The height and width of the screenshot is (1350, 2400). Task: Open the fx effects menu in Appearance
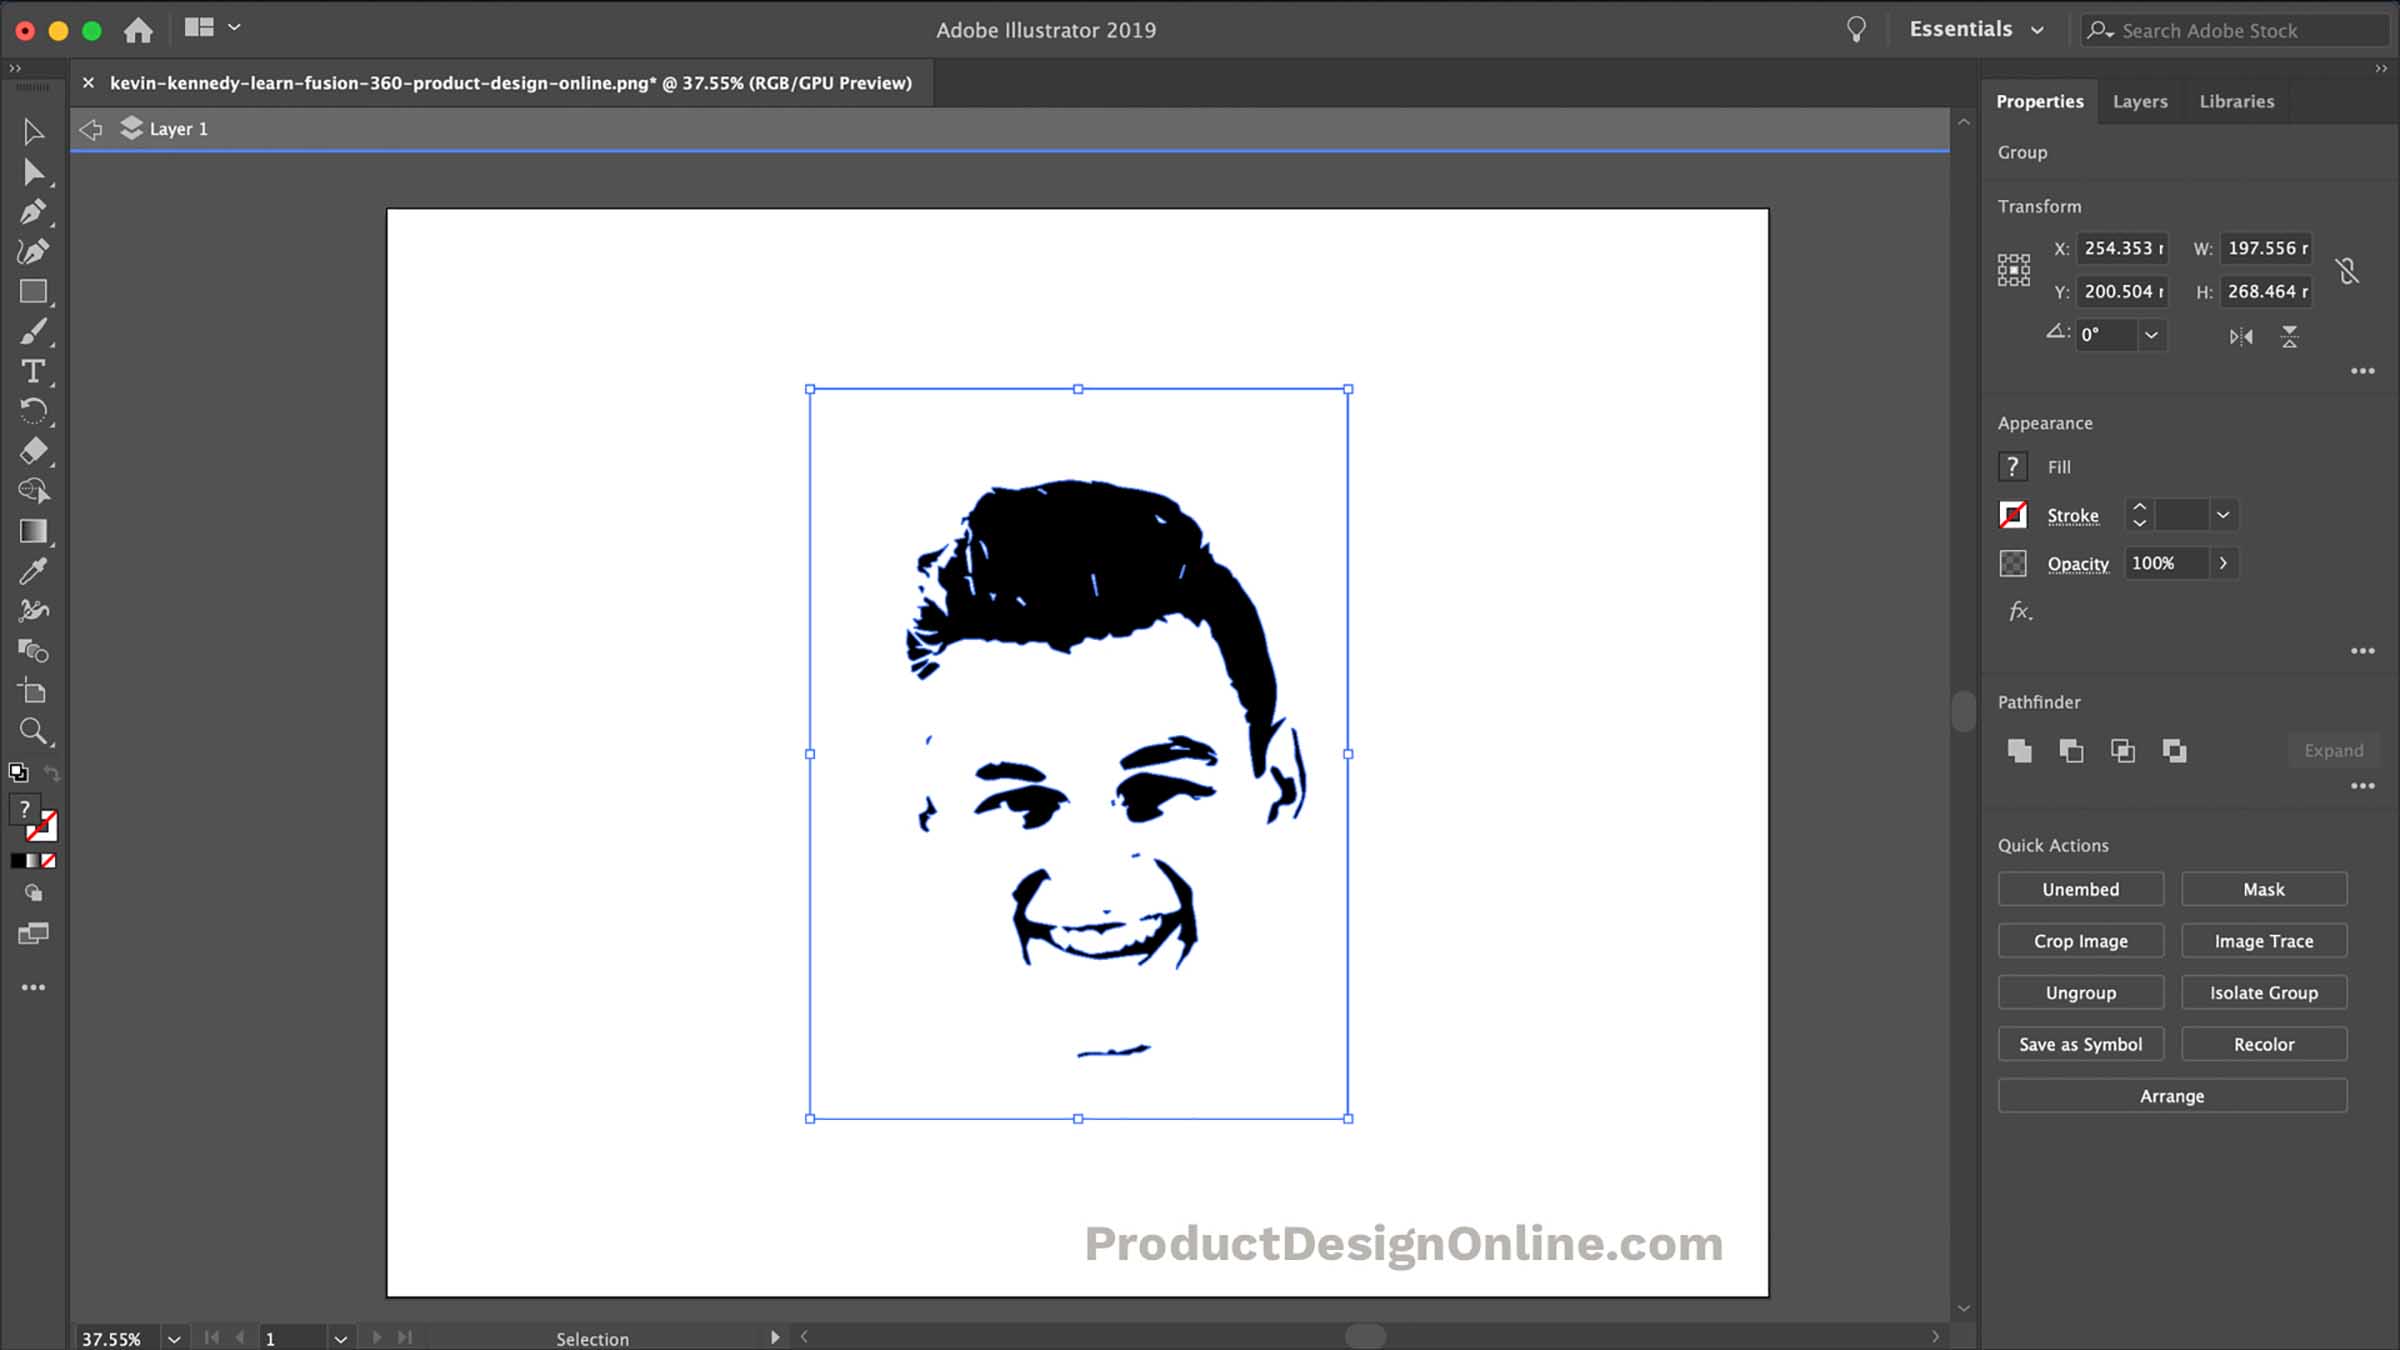[x=2020, y=611]
